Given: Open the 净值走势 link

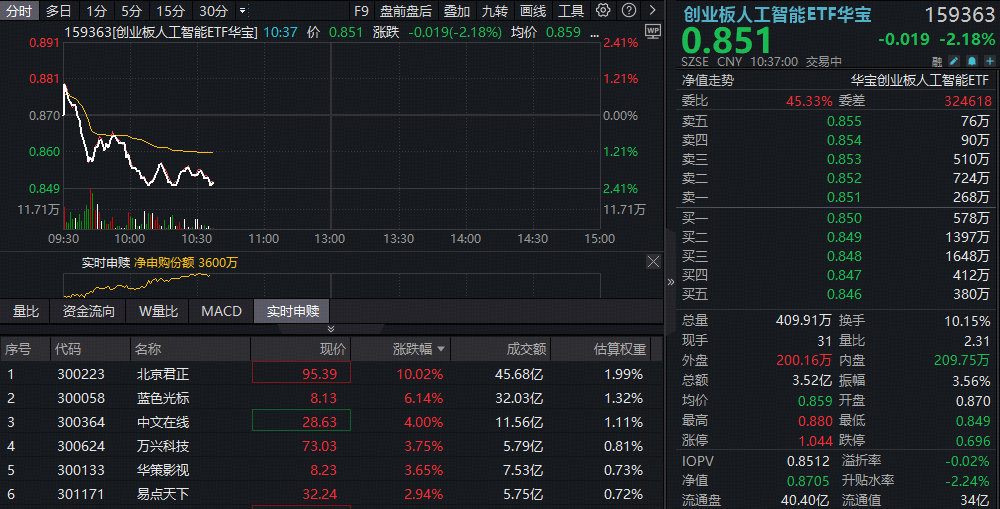Looking at the screenshot, I should click(x=707, y=80).
